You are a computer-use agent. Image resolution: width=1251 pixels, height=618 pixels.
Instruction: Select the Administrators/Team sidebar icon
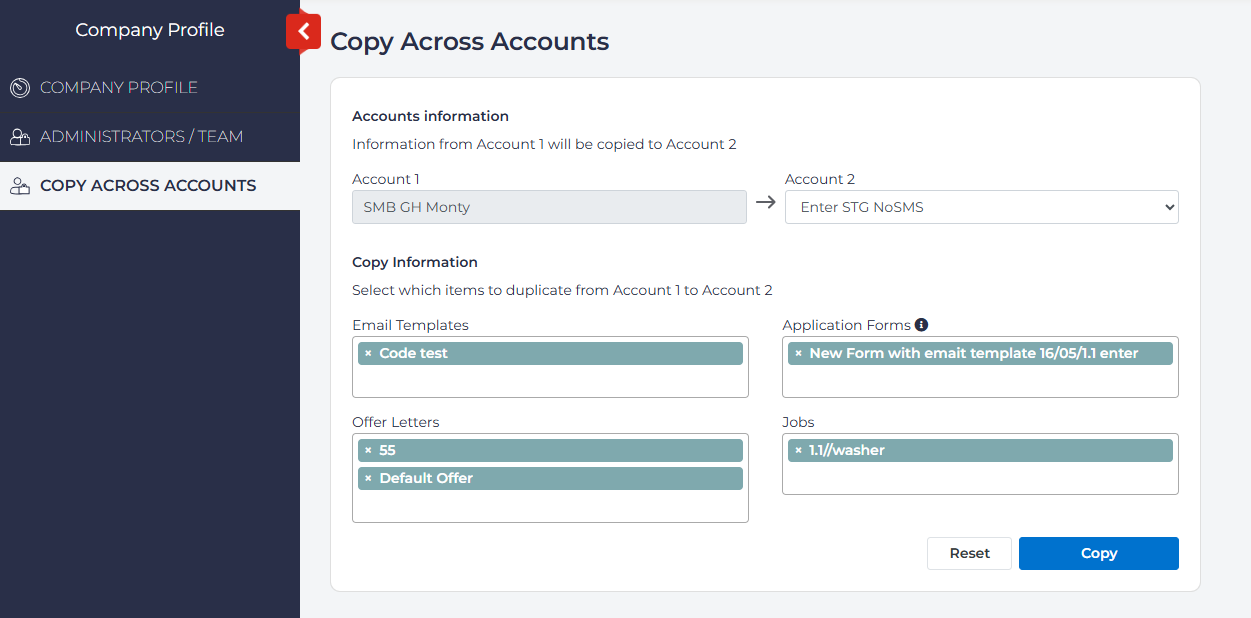tap(20, 137)
